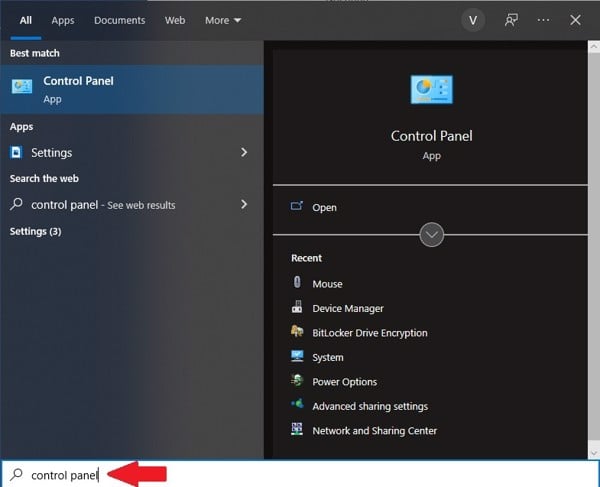This screenshot has height=487, width=600.
Task: Click in the search input field
Action: [x=300, y=474]
